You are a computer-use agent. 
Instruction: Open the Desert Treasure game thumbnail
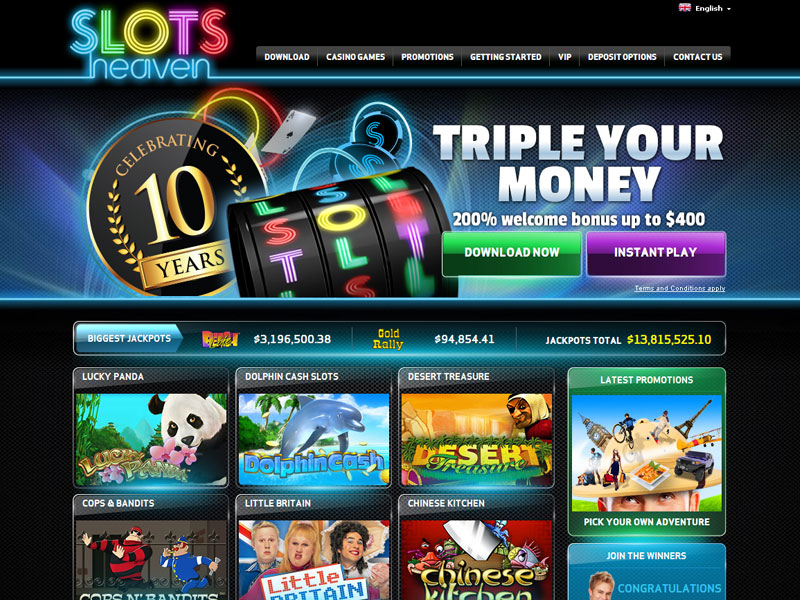477,439
